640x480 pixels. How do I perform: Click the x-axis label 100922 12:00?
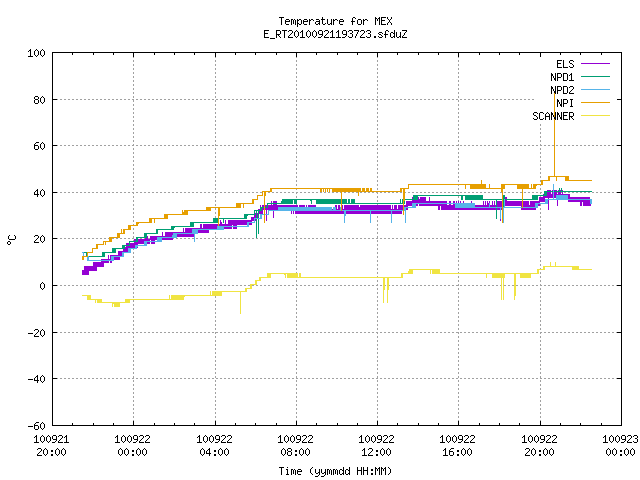pyautogui.click(x=376, y=446)
